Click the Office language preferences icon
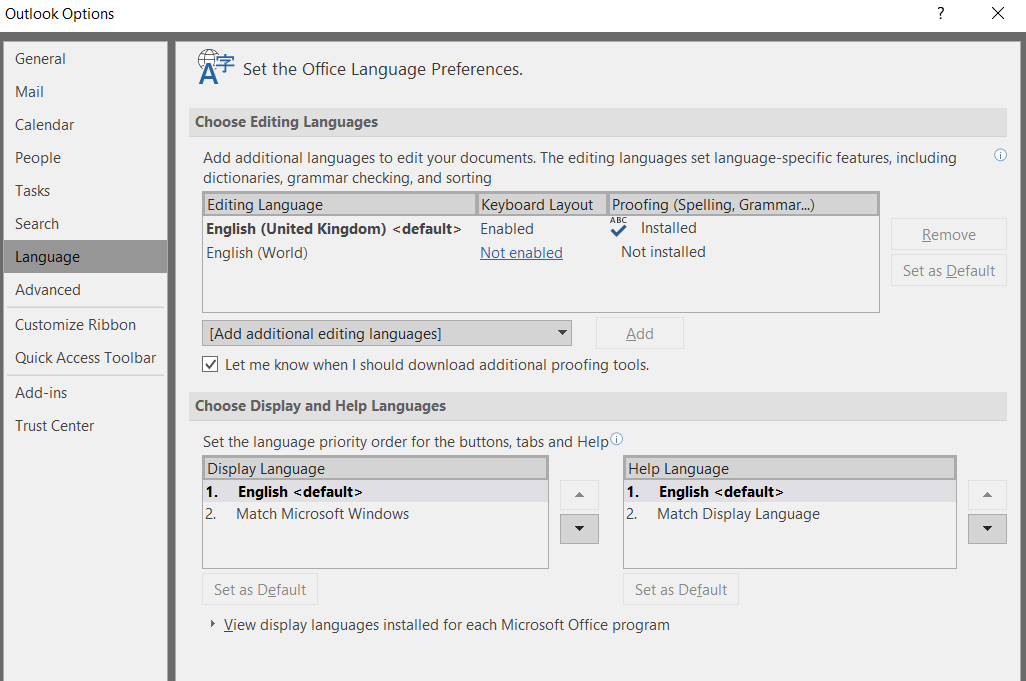The height and width of the screenshot is (681, 1026). [215, 67]
